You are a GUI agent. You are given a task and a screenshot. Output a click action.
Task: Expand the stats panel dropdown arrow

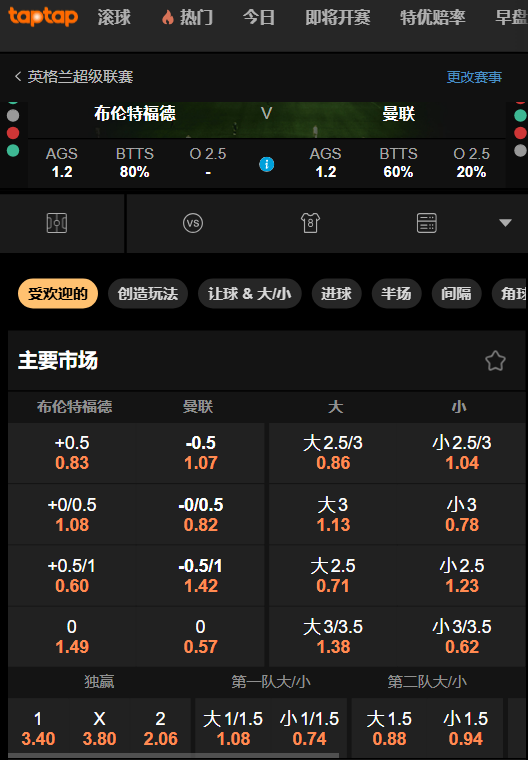coord(505,223)
